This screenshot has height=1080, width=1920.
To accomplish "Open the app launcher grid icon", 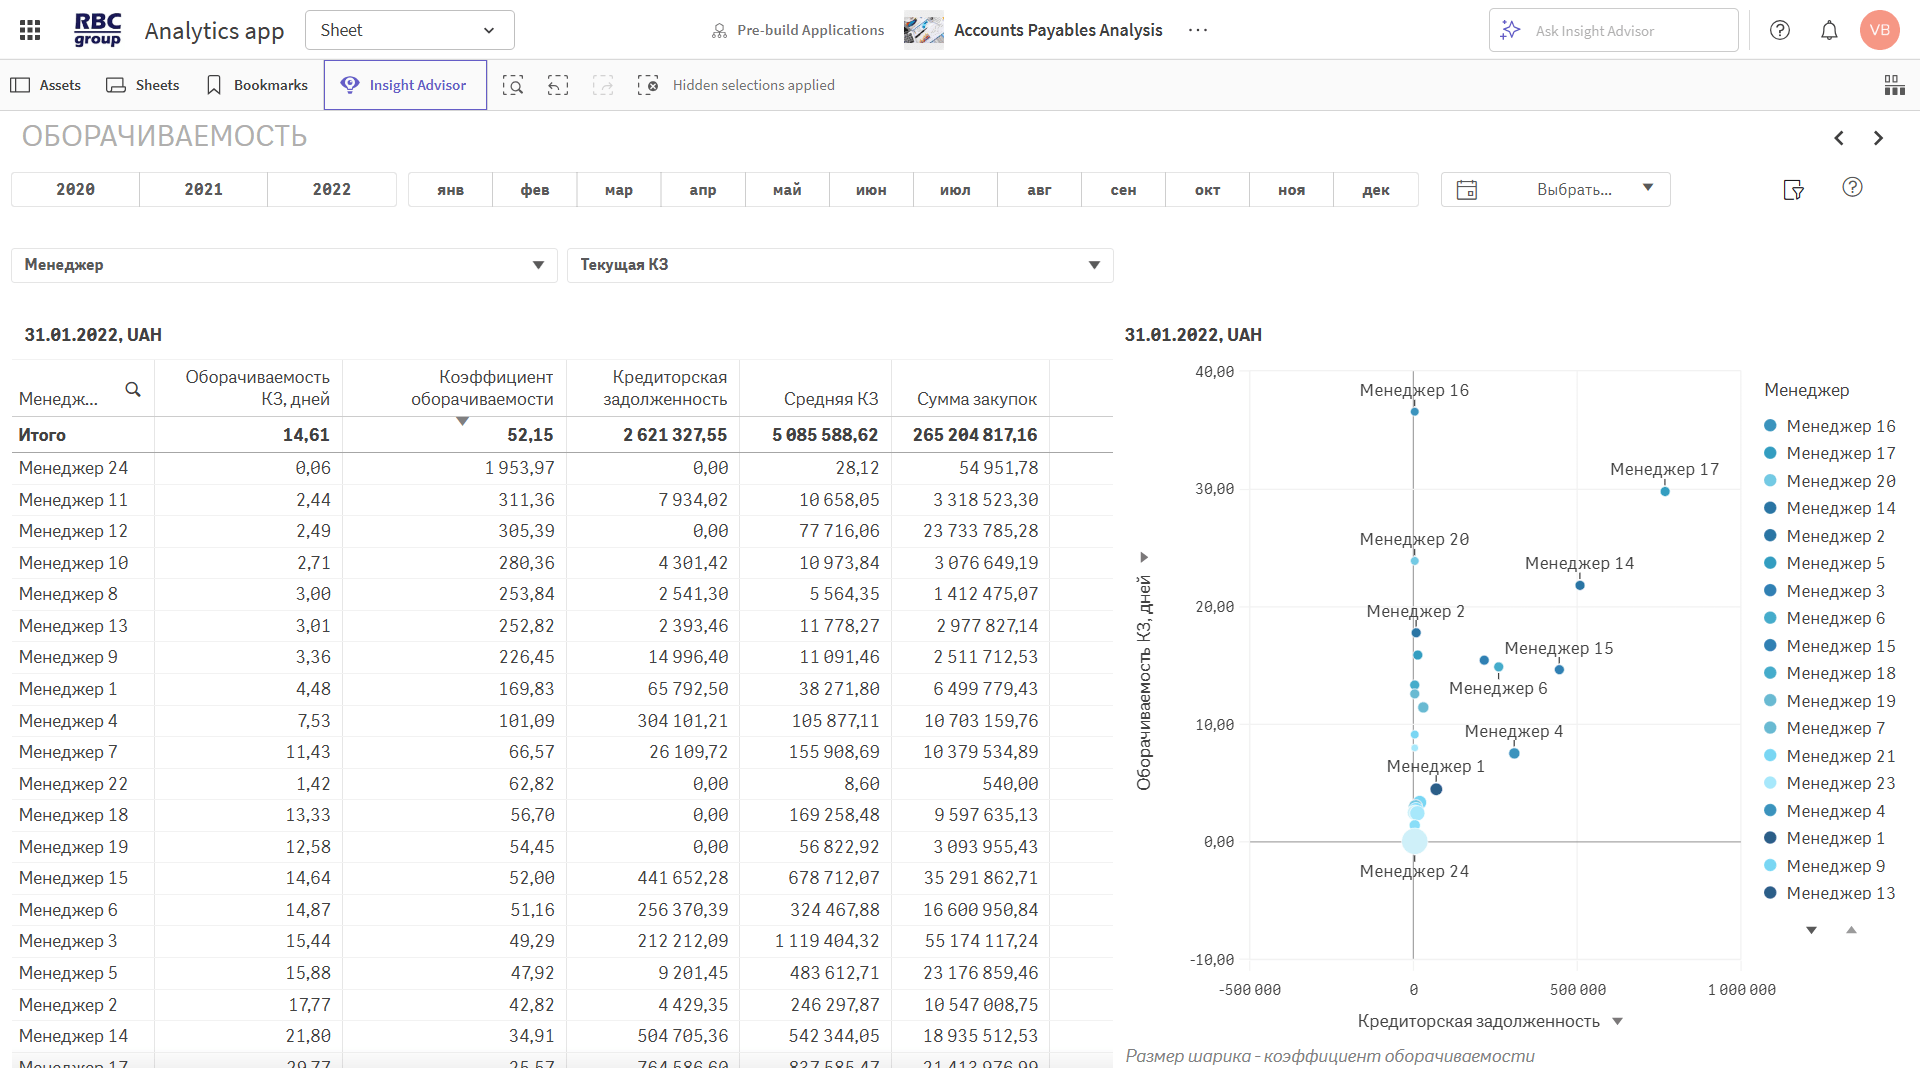I will pos(30,30).
